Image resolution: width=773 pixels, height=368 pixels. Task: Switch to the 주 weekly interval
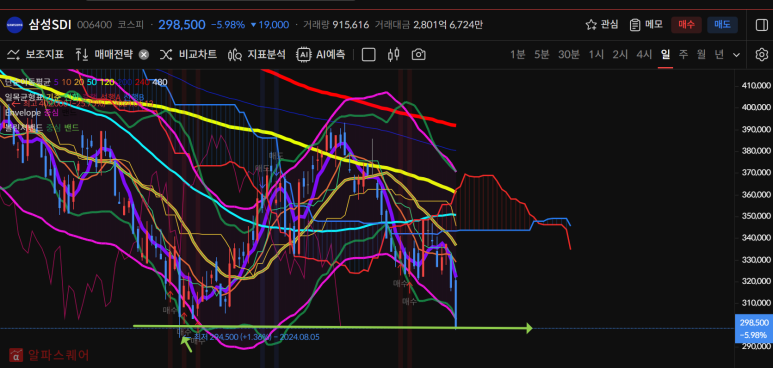coord(683,54)
